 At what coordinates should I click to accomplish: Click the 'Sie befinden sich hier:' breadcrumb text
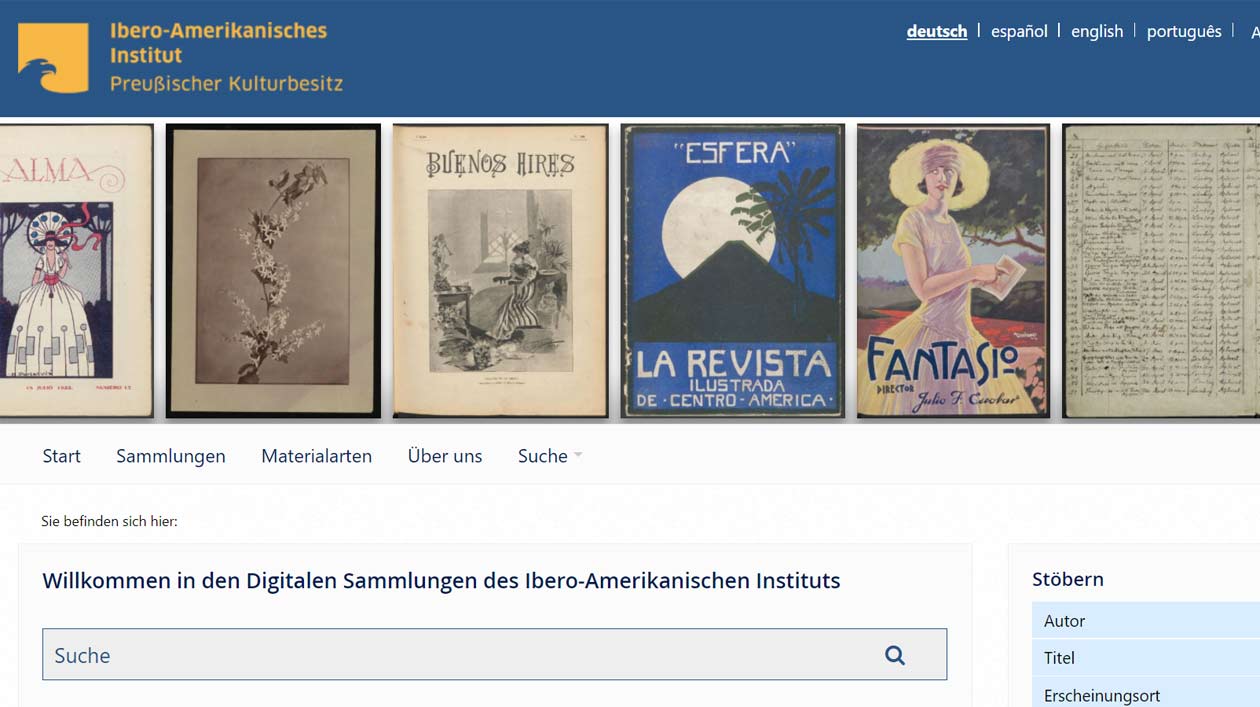click(x=109, y=521)
